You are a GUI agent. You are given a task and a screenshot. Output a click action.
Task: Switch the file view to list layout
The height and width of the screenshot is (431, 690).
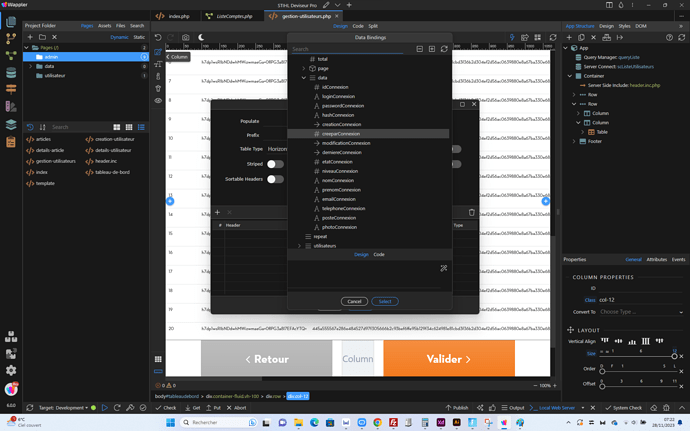coord(141,127)
